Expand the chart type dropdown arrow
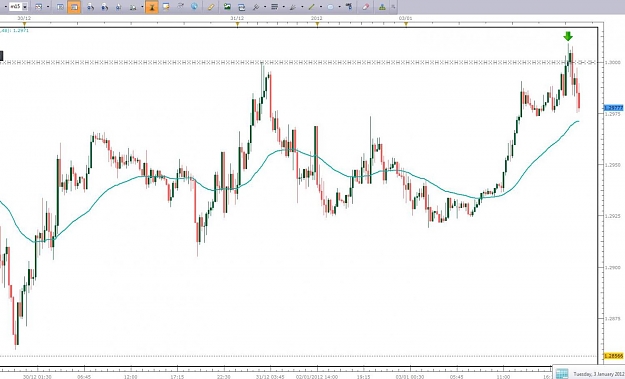The image size is (625, 379). pyautogui.click(x=48, y=7)
